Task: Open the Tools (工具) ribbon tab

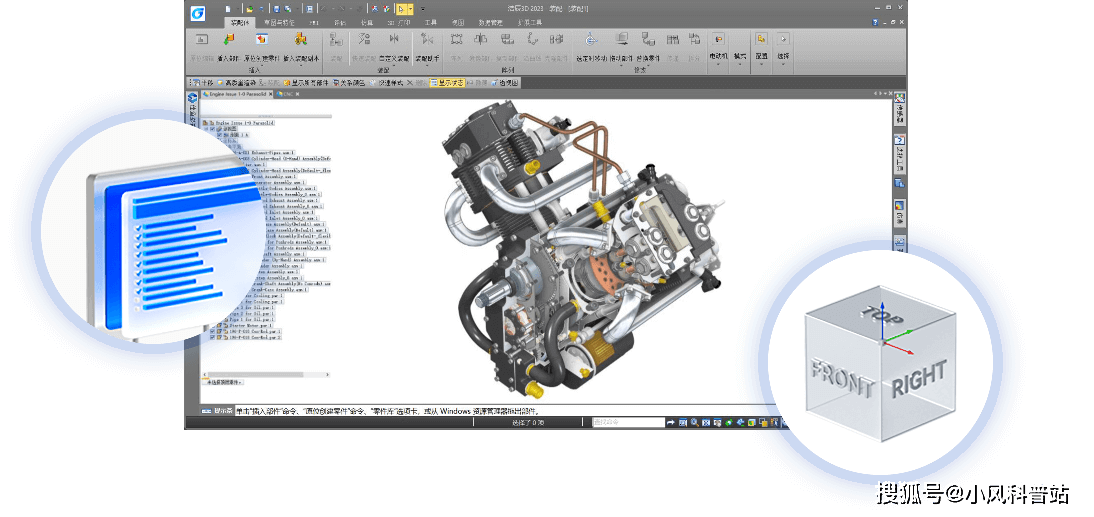Action: point(431,21)
